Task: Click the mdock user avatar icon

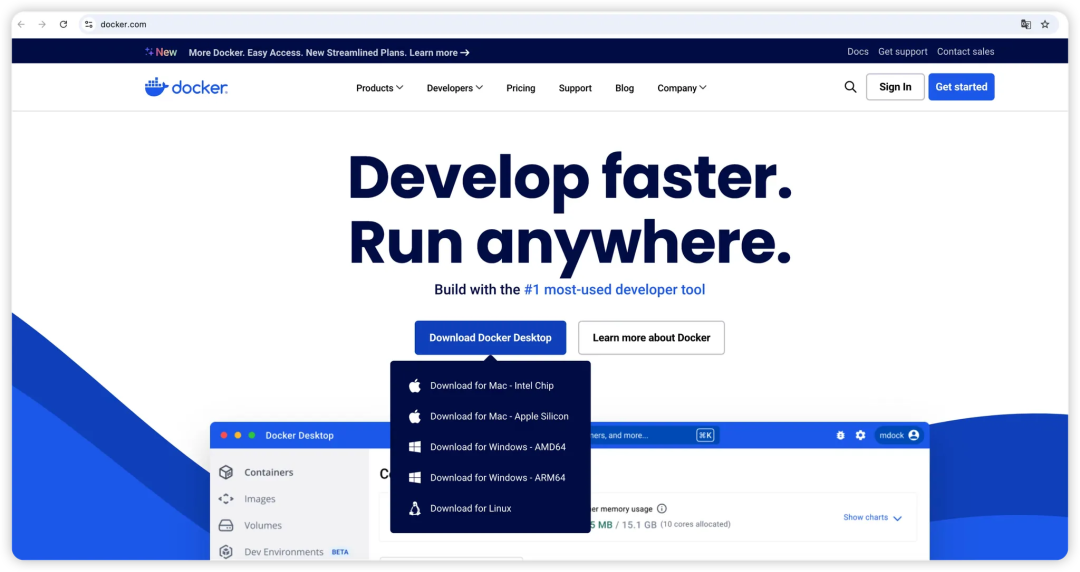Action: pyautogui.click(x=913, y=436)
